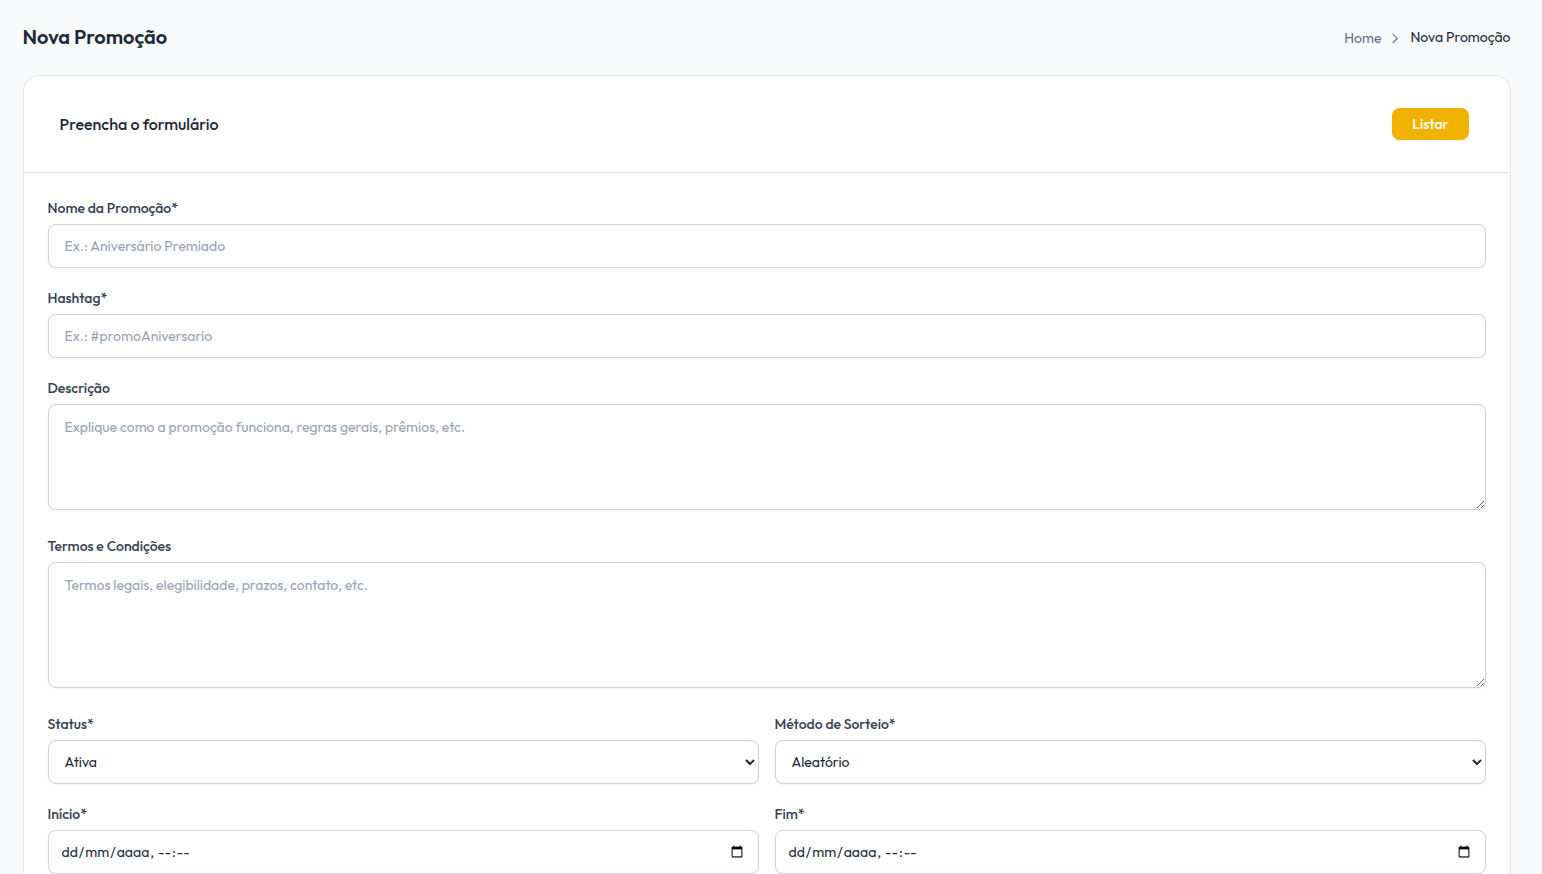The image size is (1542, 874).
Task: Open the calendar picker in Fim field
Action: click(1464, 852)
